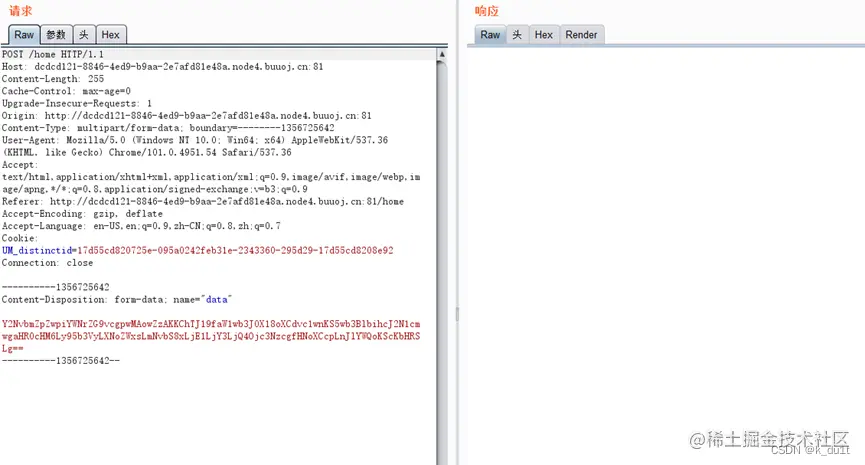Click the Accept-Language header line
The image size is (865, 465).
pyautogui.click(x=141, y=226)
